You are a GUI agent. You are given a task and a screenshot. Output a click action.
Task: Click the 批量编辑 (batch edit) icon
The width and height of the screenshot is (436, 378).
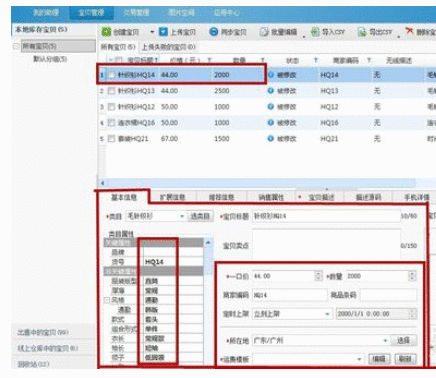(264, 32)
